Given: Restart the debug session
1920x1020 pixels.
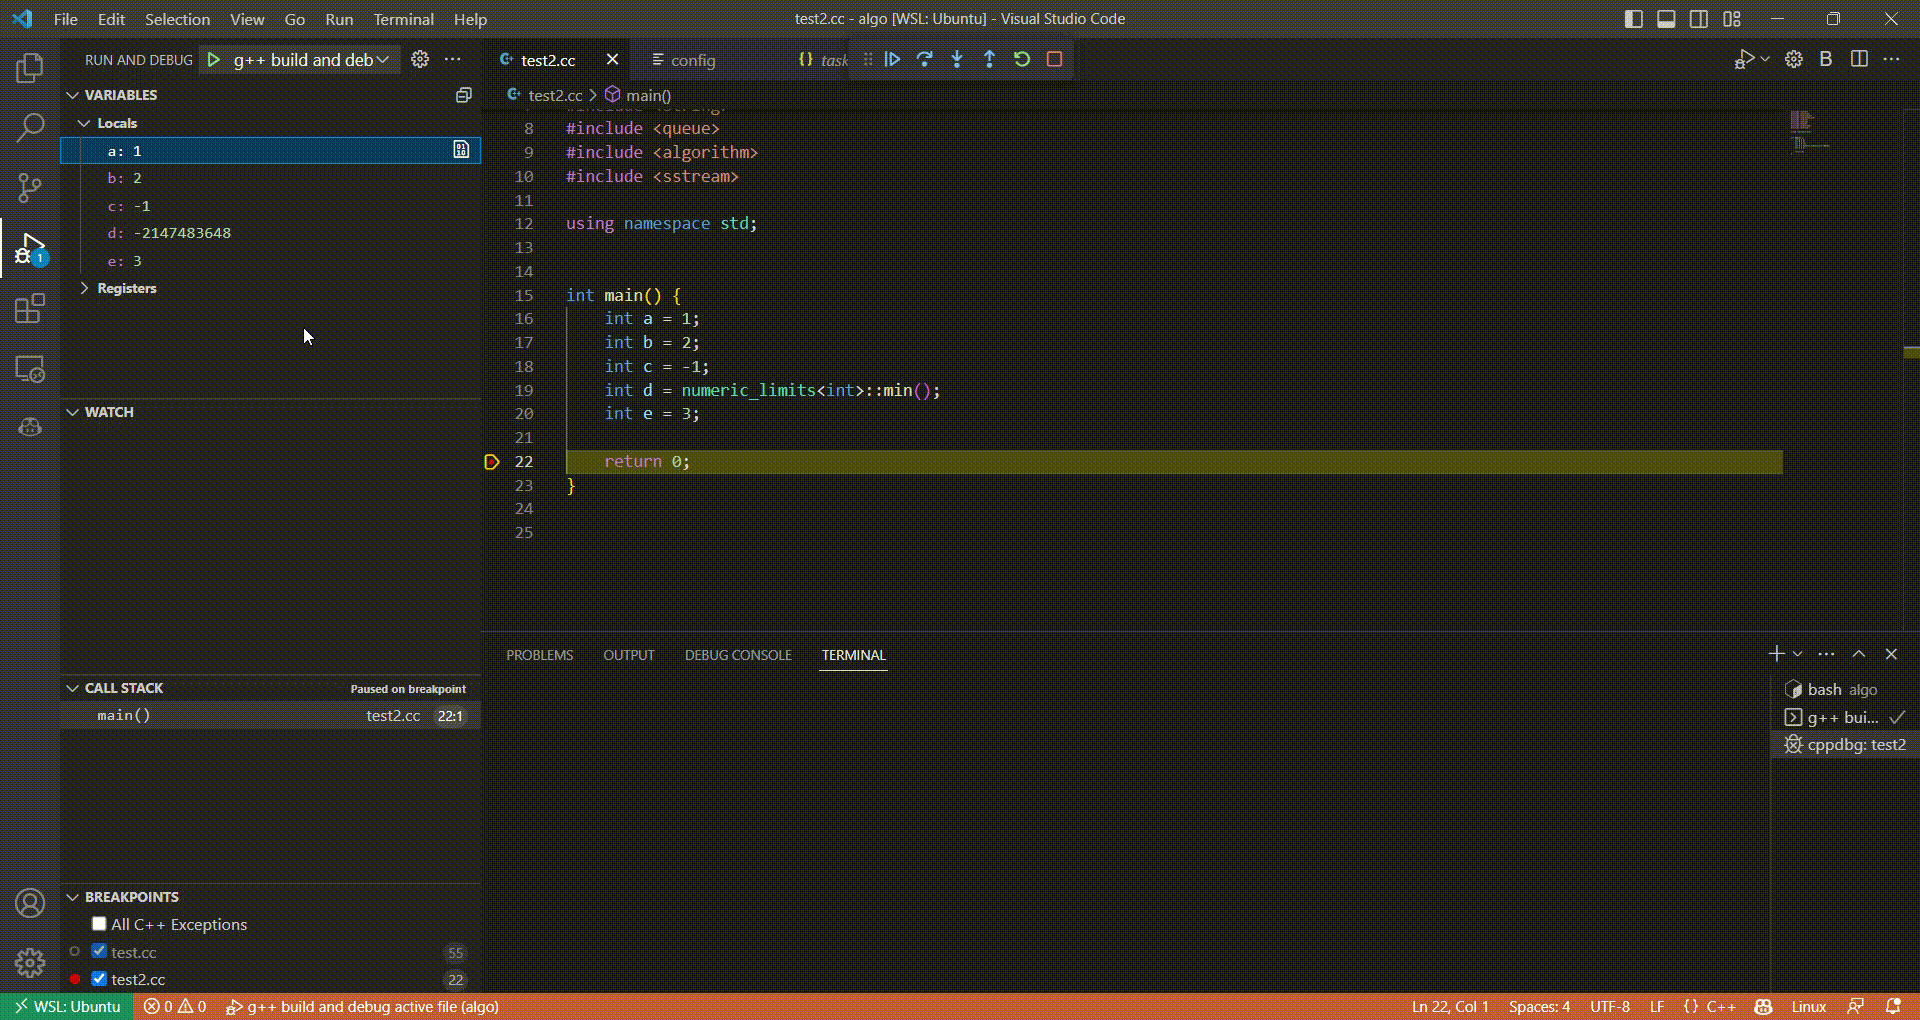Looking at the screenshot, I should [1022, 60].
